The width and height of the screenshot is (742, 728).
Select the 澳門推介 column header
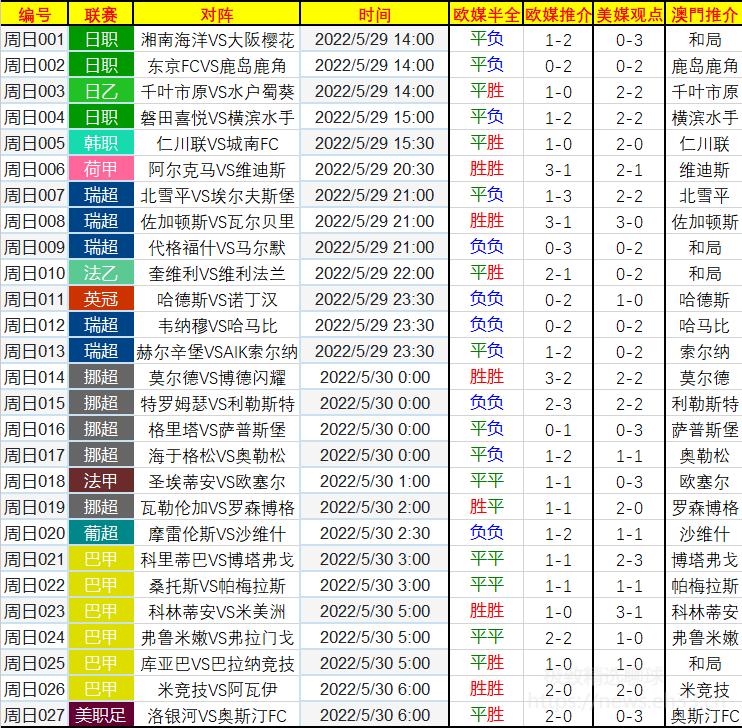[x=704, y=14]
